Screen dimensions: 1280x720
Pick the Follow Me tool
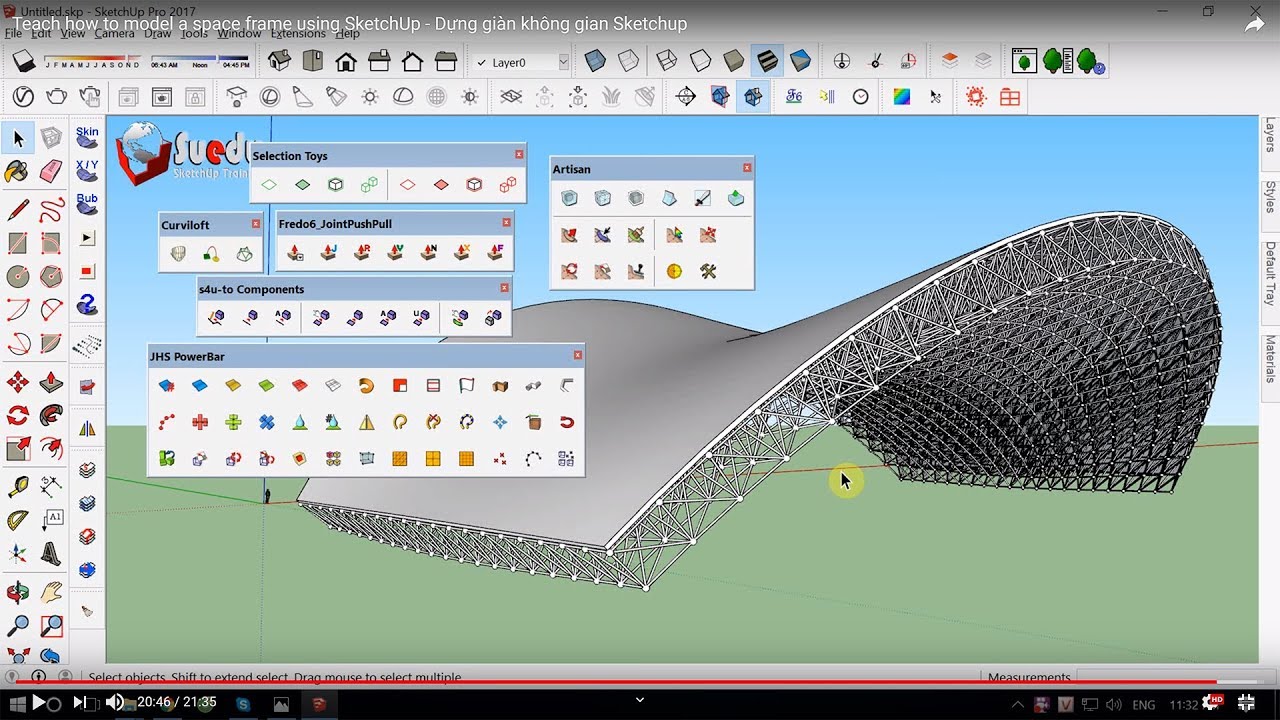tap(51, 415)
